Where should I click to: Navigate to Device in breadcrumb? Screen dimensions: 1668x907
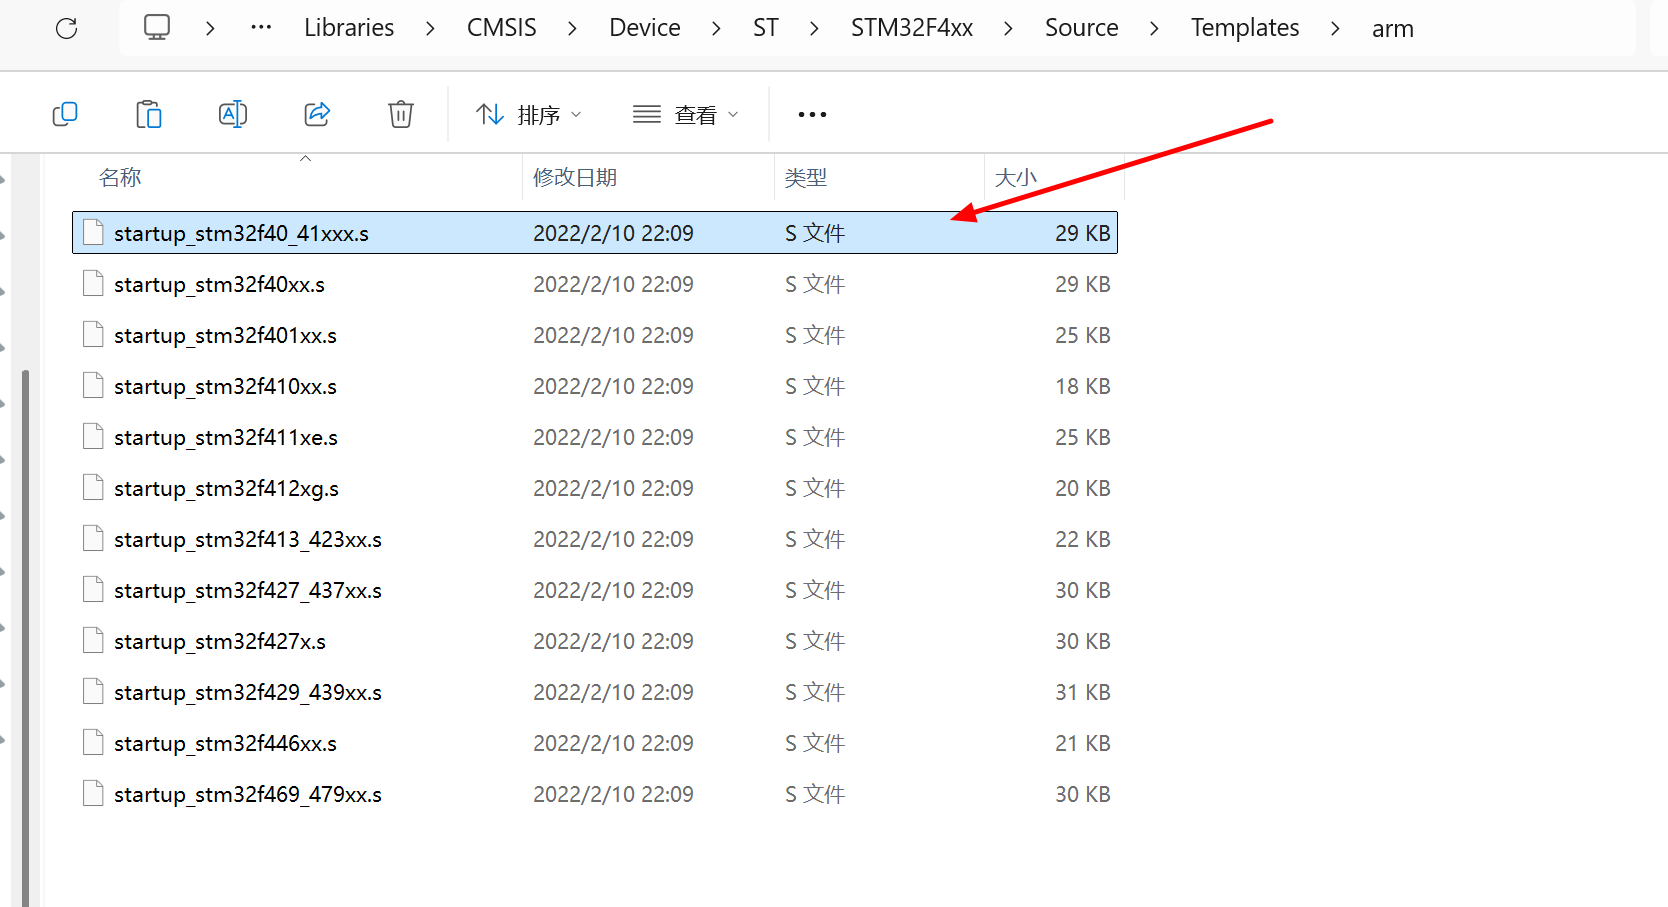pos(645,28)
